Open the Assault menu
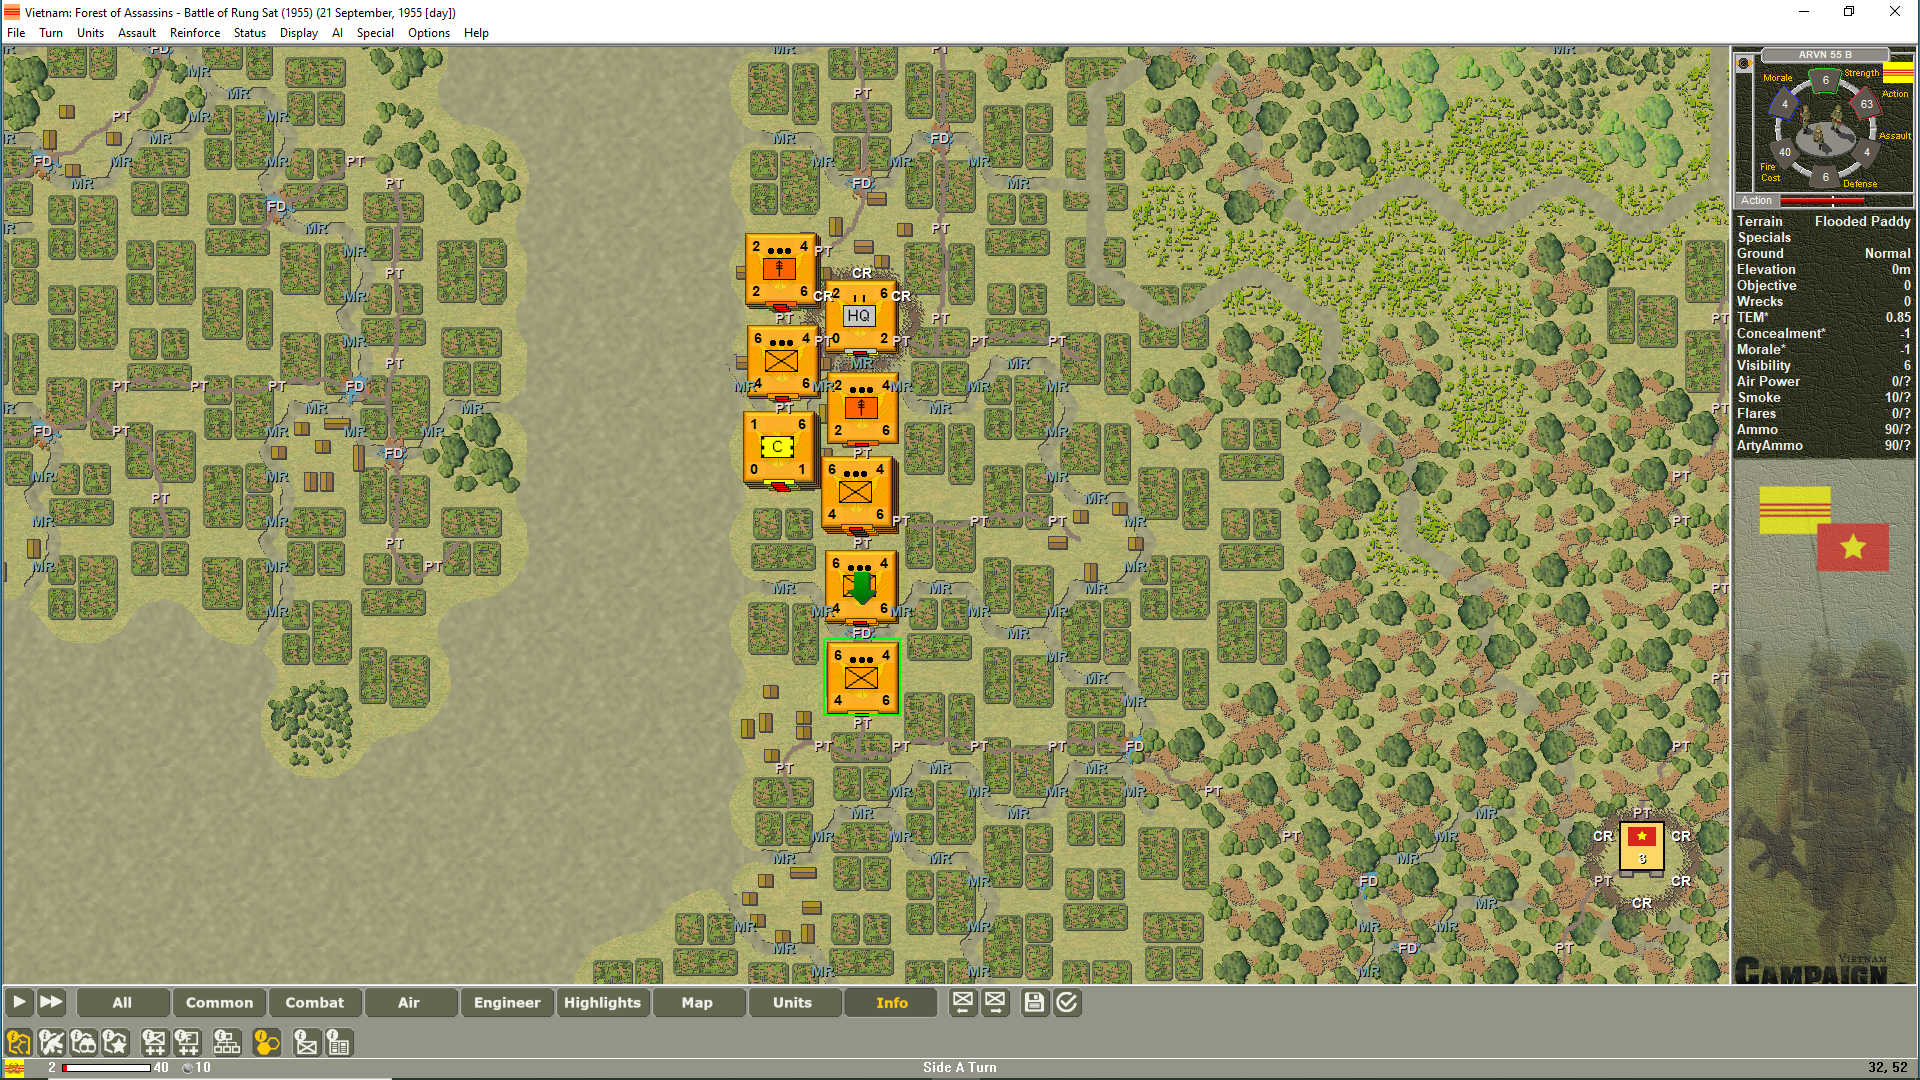The height and width of the screenshot is (1080, 1920). 137,32
